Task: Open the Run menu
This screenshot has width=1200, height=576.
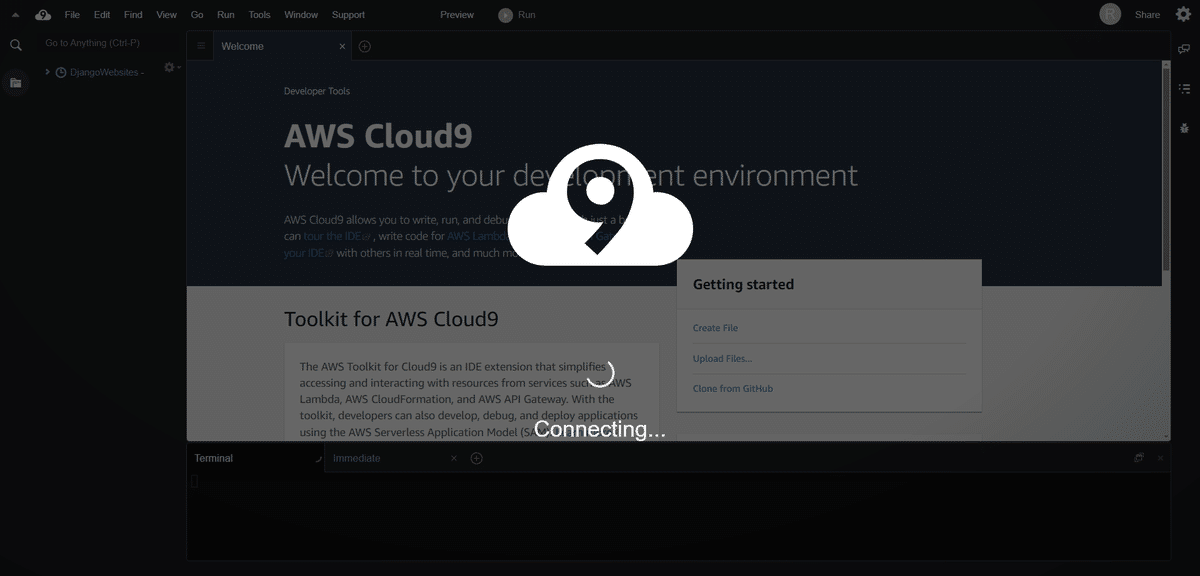Action: point(226,15)
